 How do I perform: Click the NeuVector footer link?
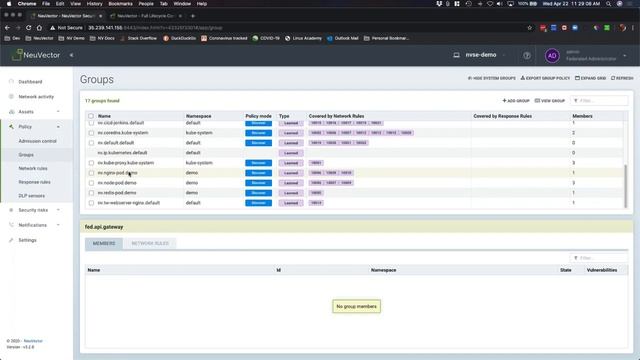[33, 341]
